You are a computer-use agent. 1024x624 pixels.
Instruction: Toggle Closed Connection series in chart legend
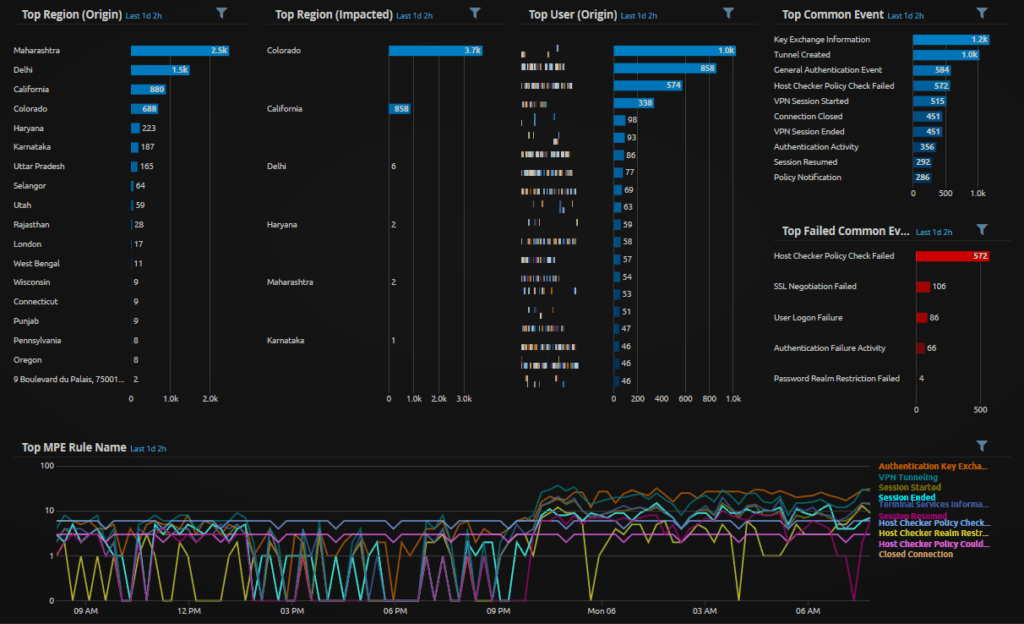pos(915,554)
